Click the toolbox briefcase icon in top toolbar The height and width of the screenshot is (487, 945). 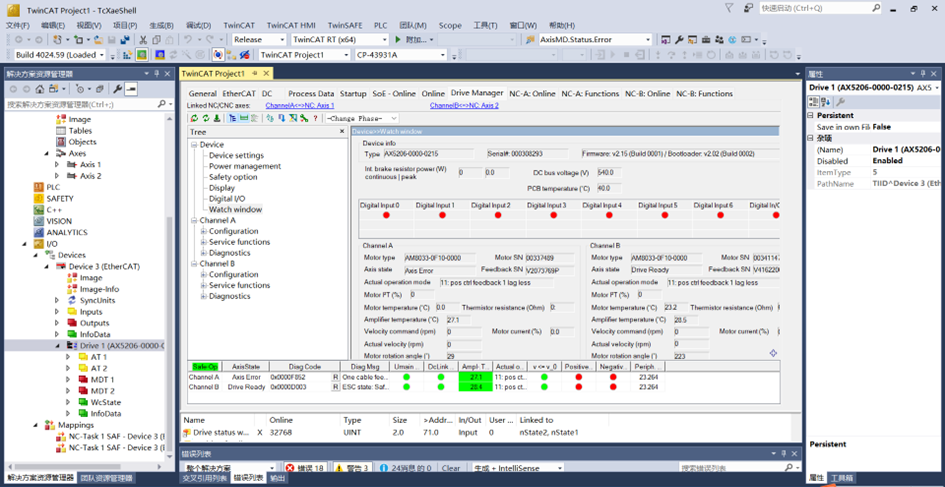(x=706, y=40)
